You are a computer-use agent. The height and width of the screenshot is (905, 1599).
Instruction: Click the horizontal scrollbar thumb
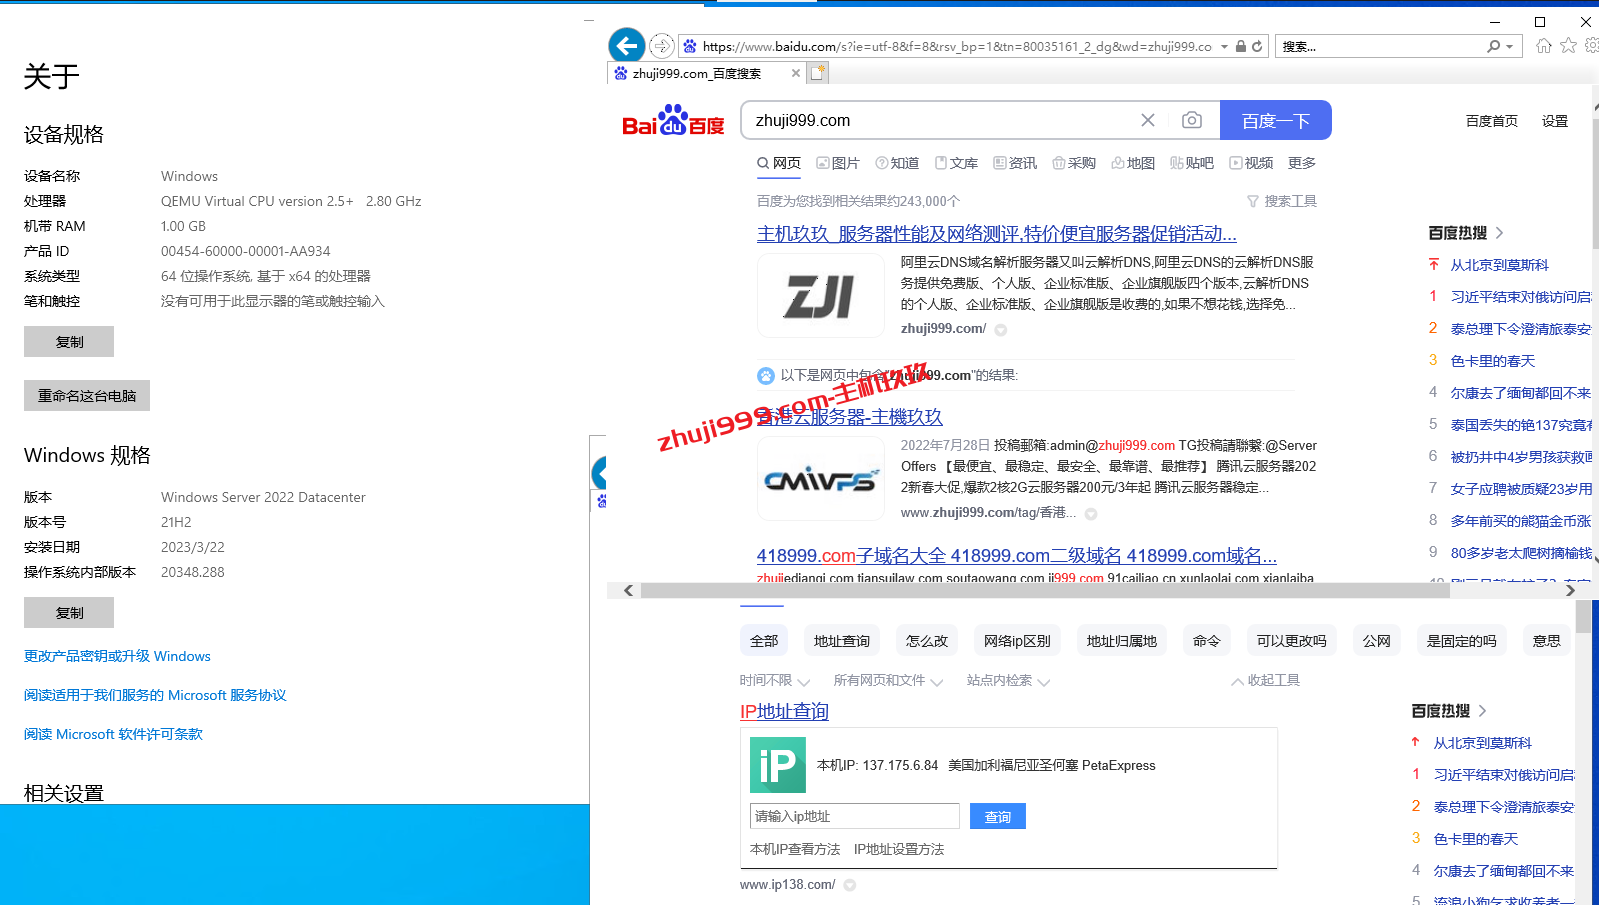(1045, 591)
